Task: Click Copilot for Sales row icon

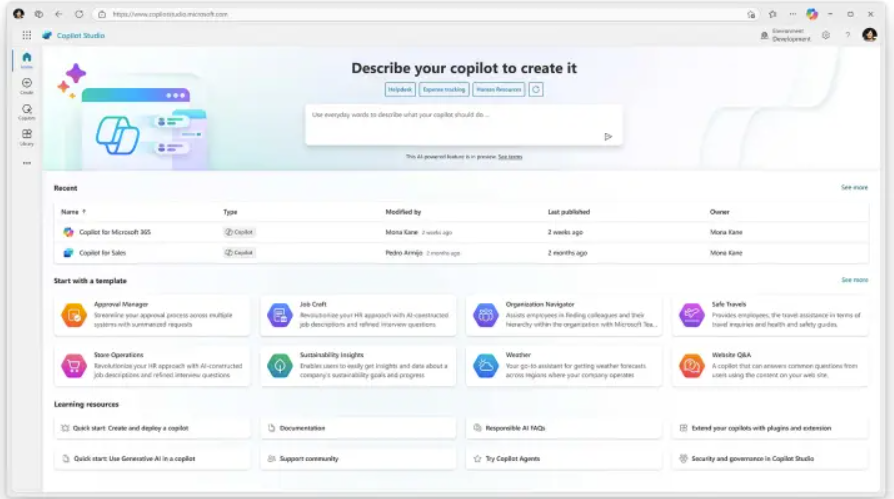Action: (68, 253)
